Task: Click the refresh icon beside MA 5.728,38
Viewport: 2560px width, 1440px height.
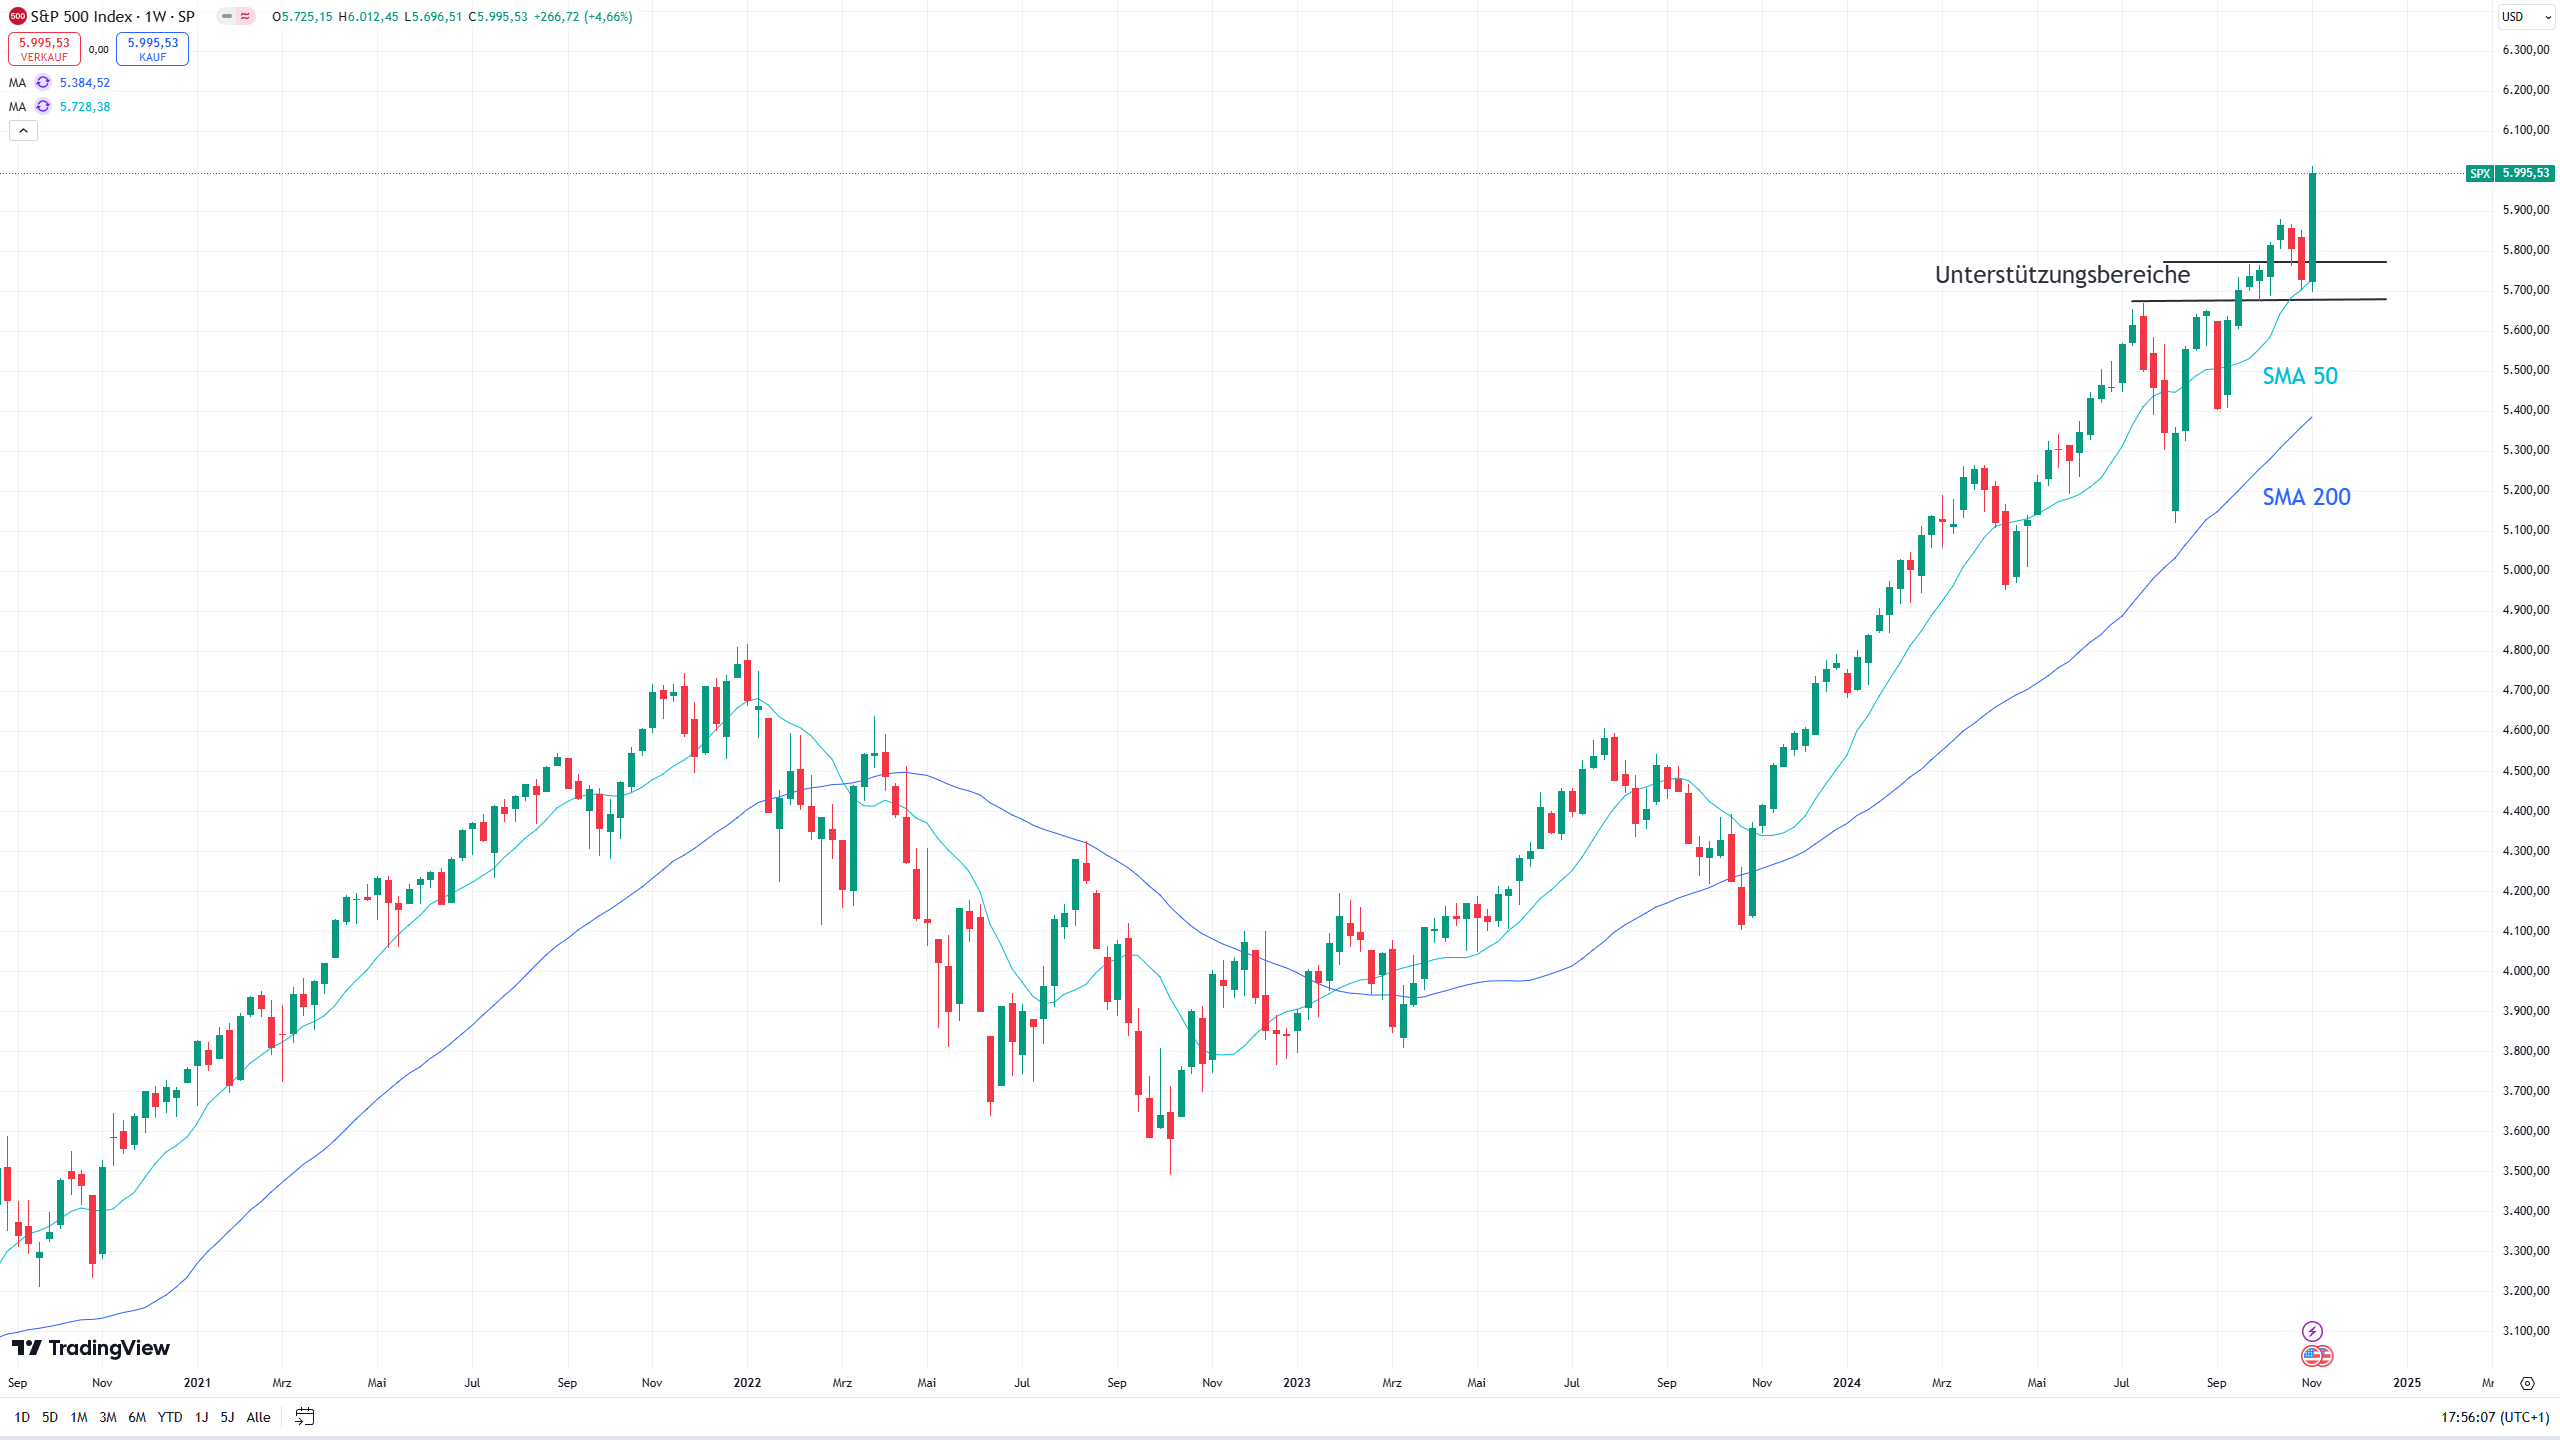Action: coord(43,107)
